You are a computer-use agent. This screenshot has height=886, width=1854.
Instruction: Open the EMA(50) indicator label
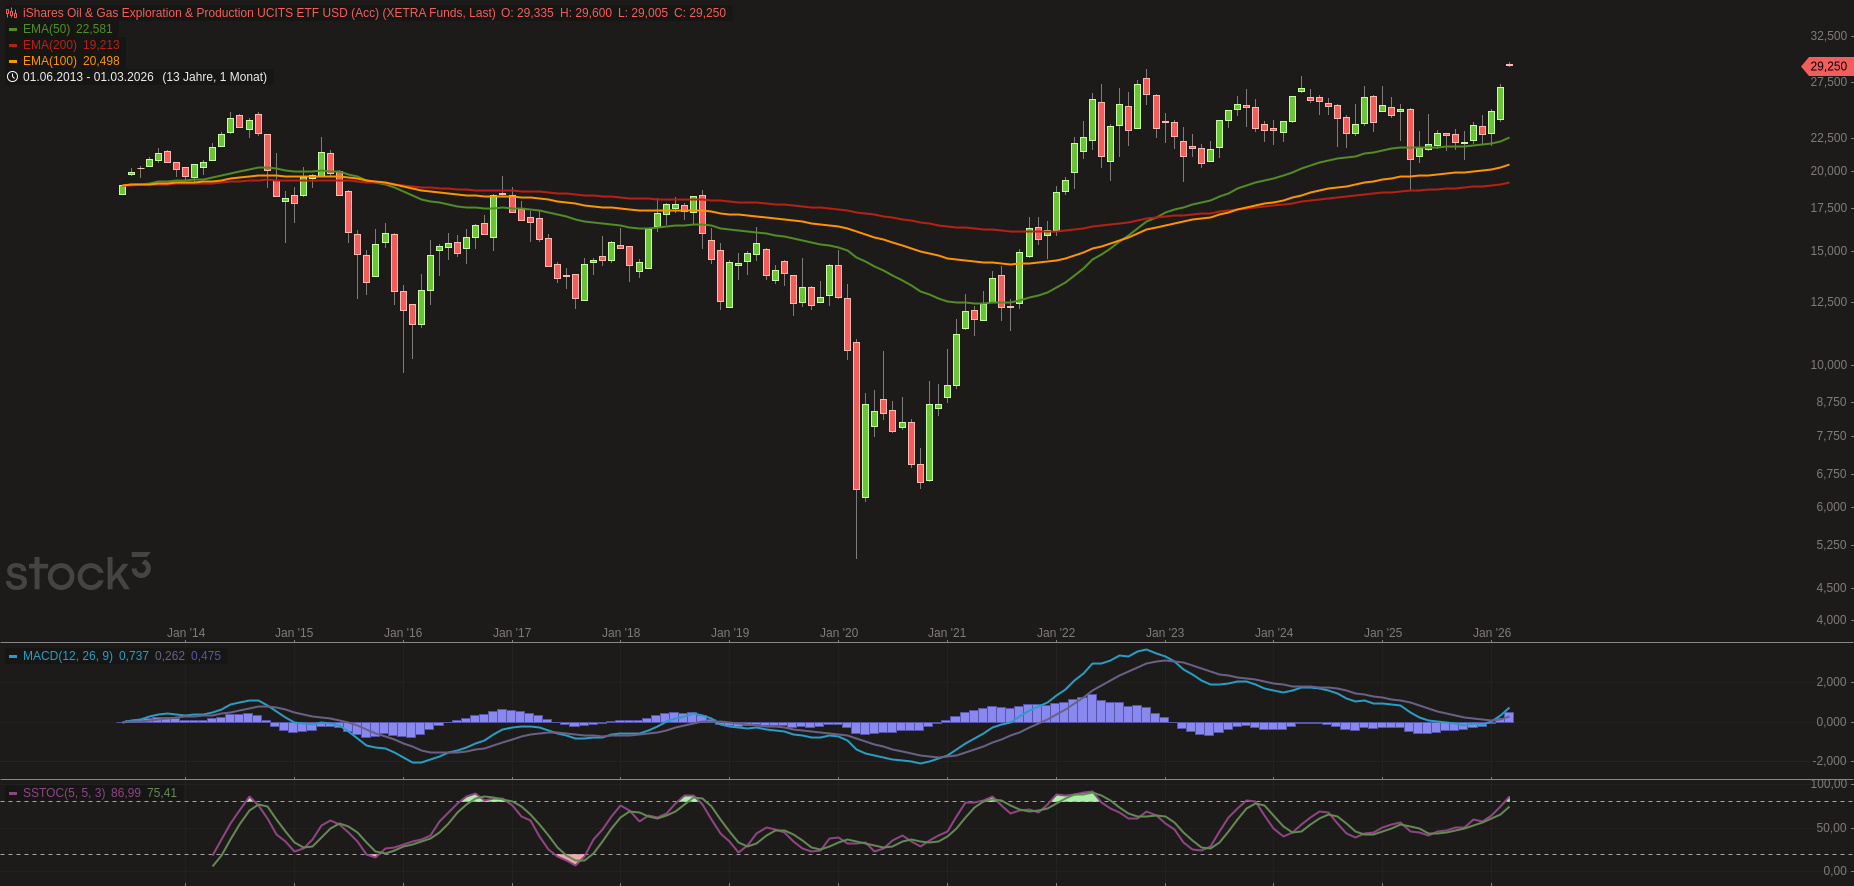tap(47, 29)
